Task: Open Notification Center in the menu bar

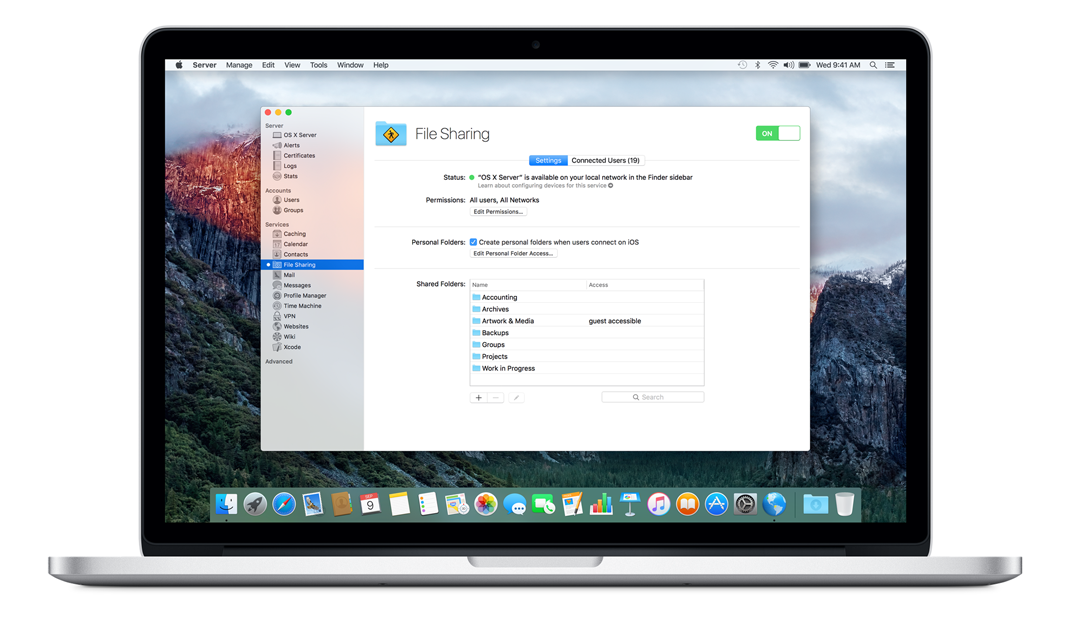Action: point(889,65)
